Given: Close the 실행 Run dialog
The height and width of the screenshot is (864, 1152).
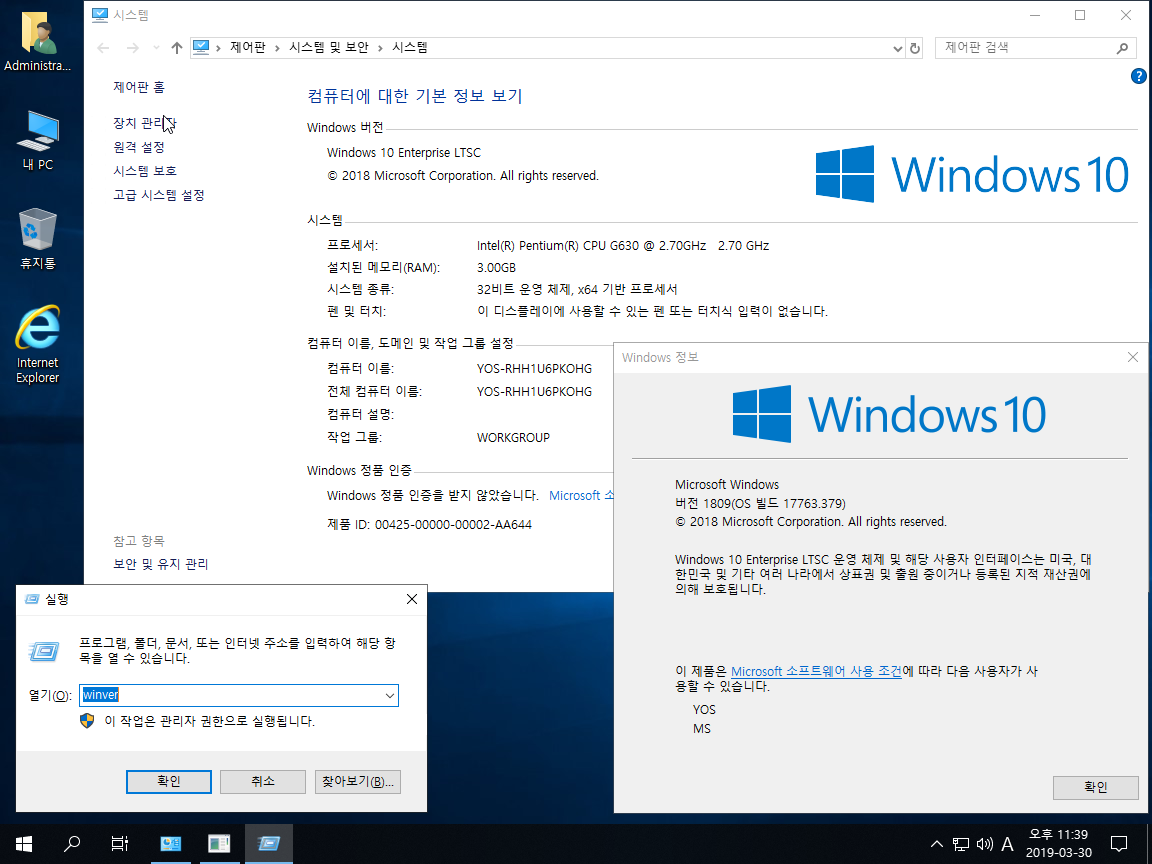Looking at the screenshot, I should click(412, 600).
